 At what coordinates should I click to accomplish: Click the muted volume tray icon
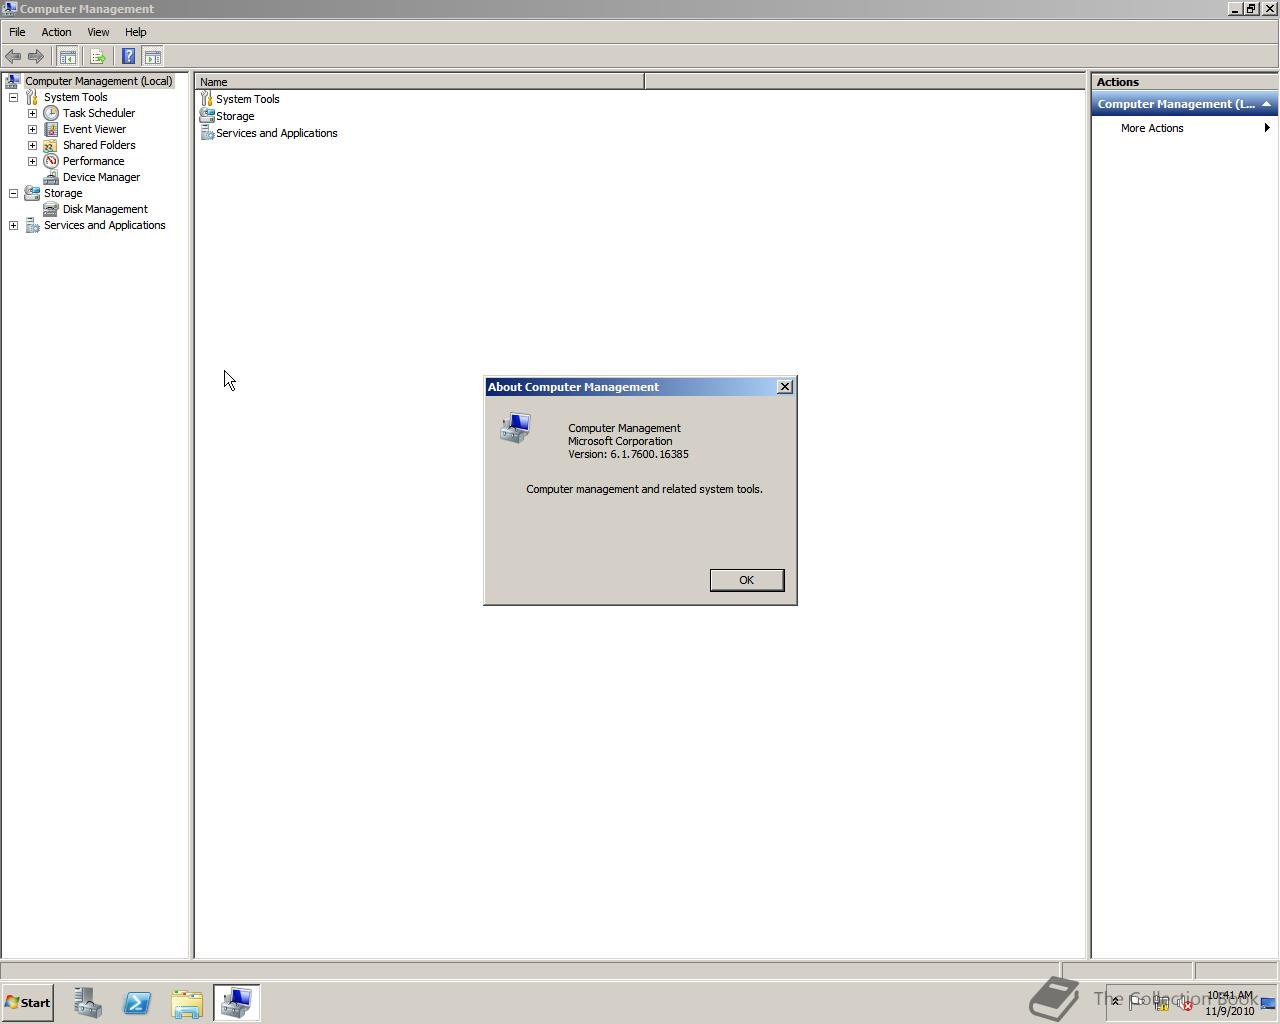[x=1185, y=1004]
